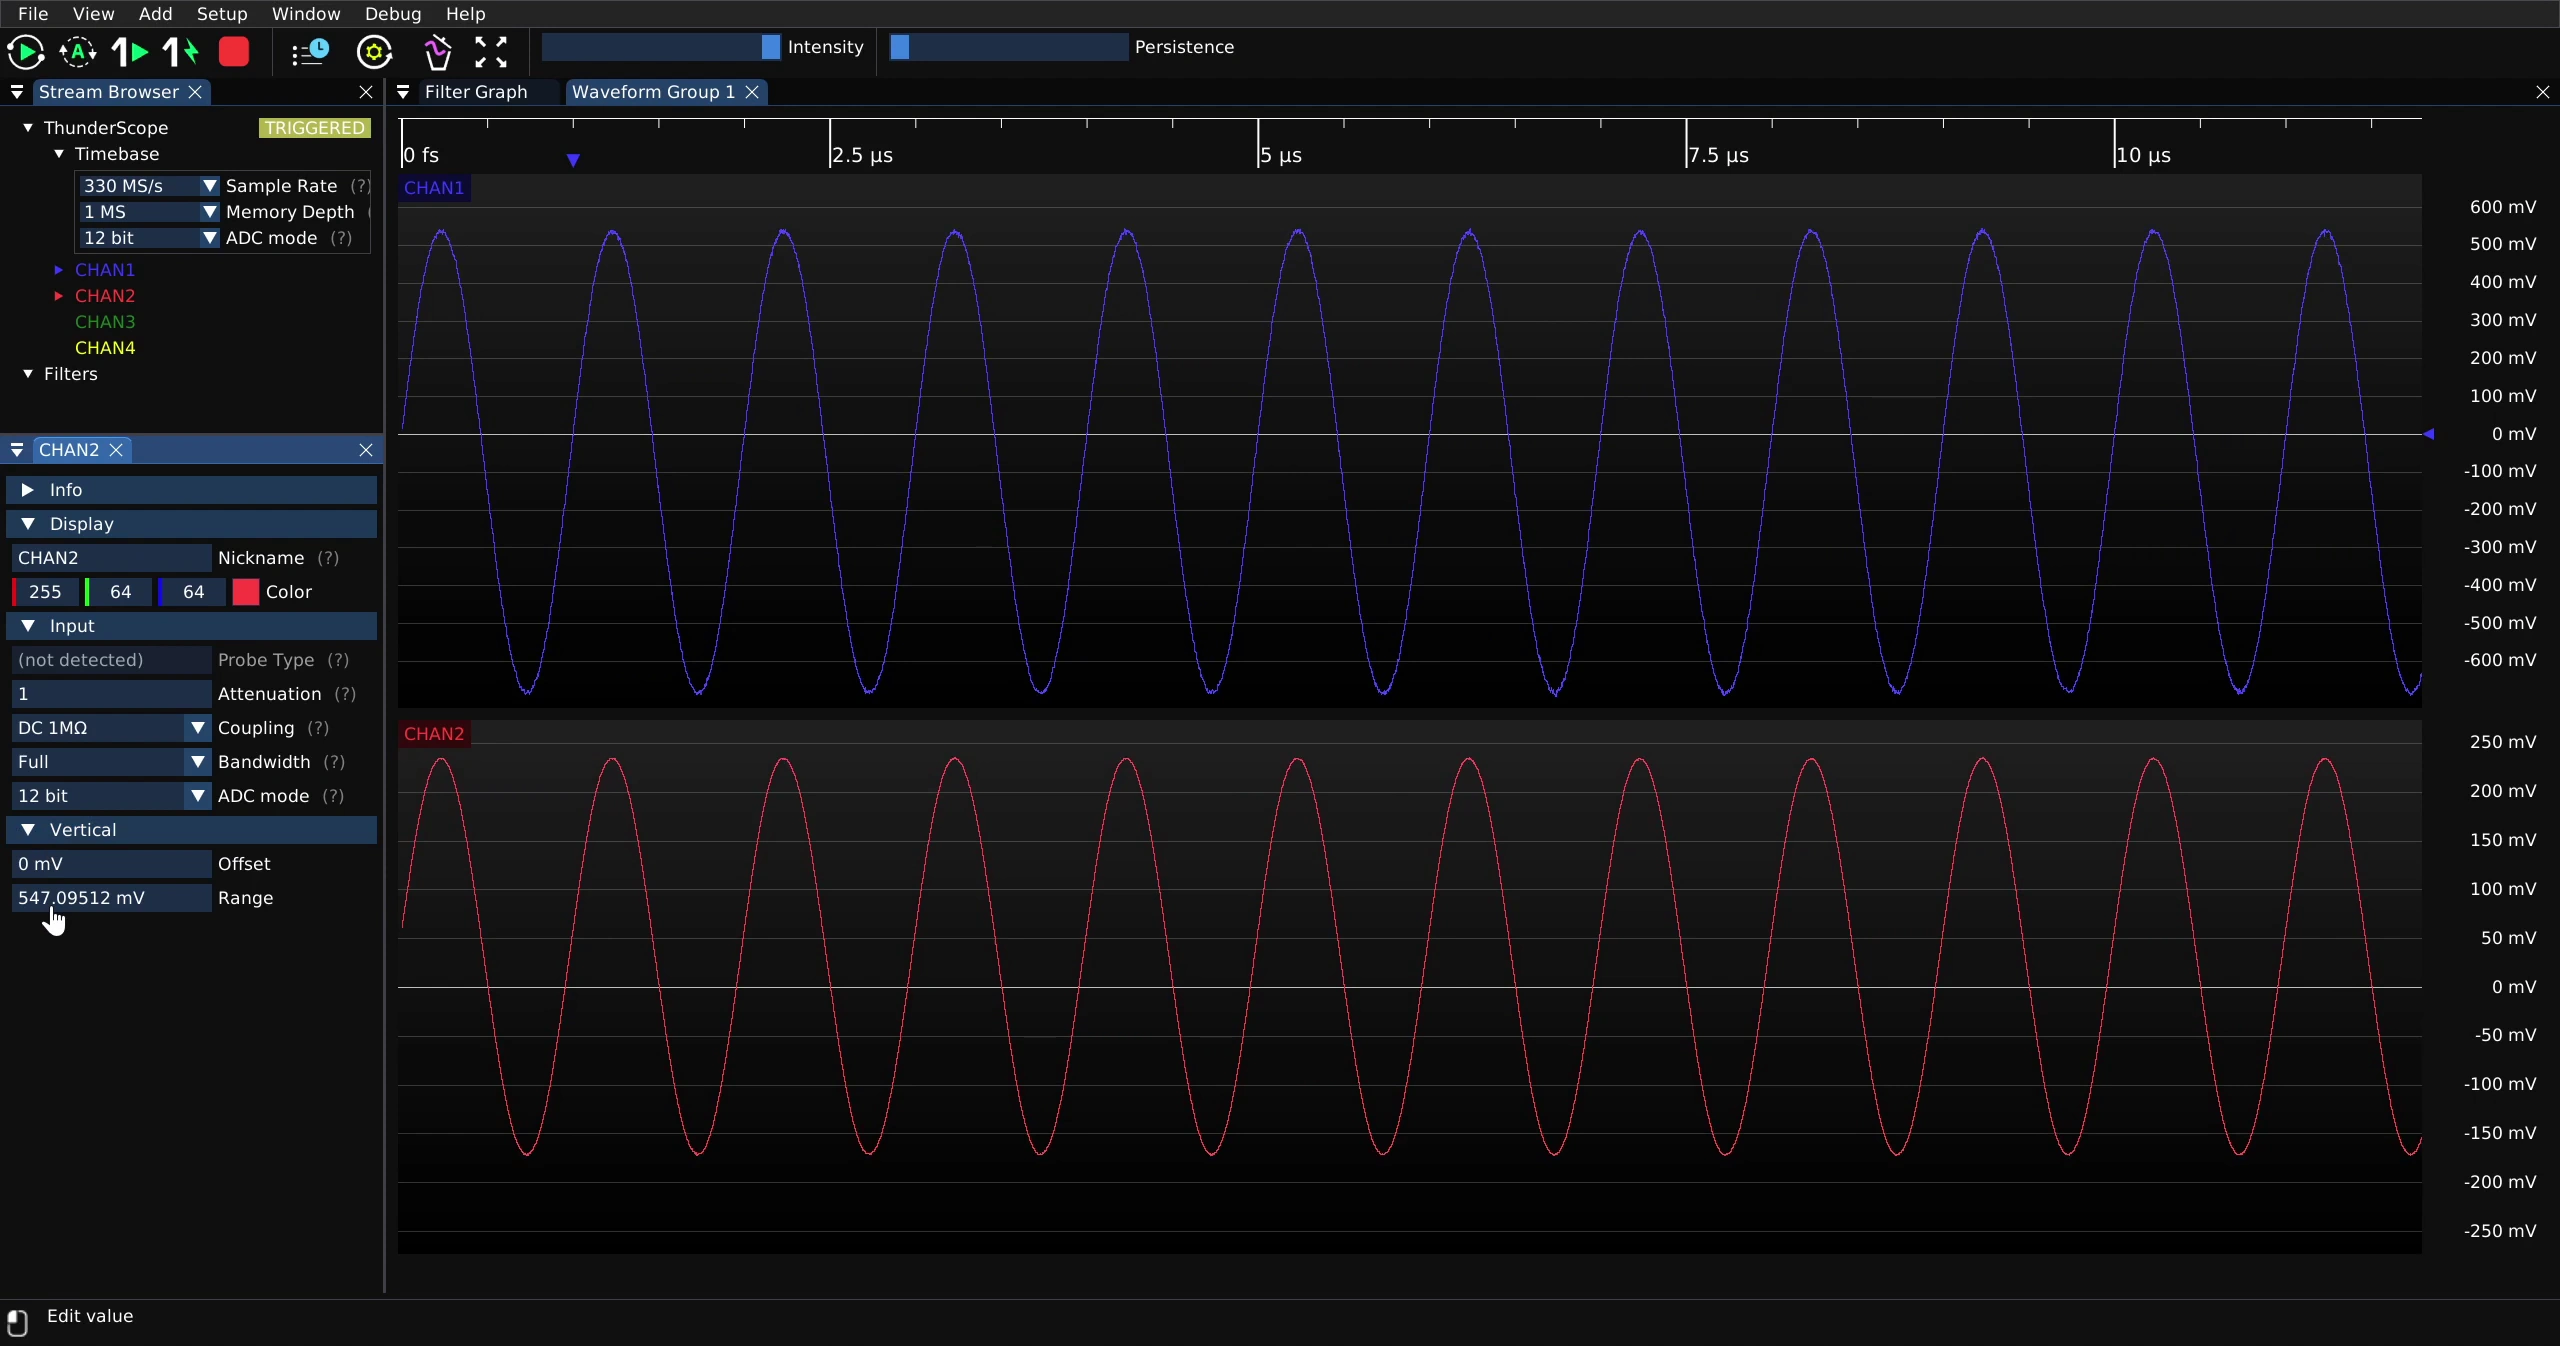Expand the CHAN2 tree node

coord(59,296)
